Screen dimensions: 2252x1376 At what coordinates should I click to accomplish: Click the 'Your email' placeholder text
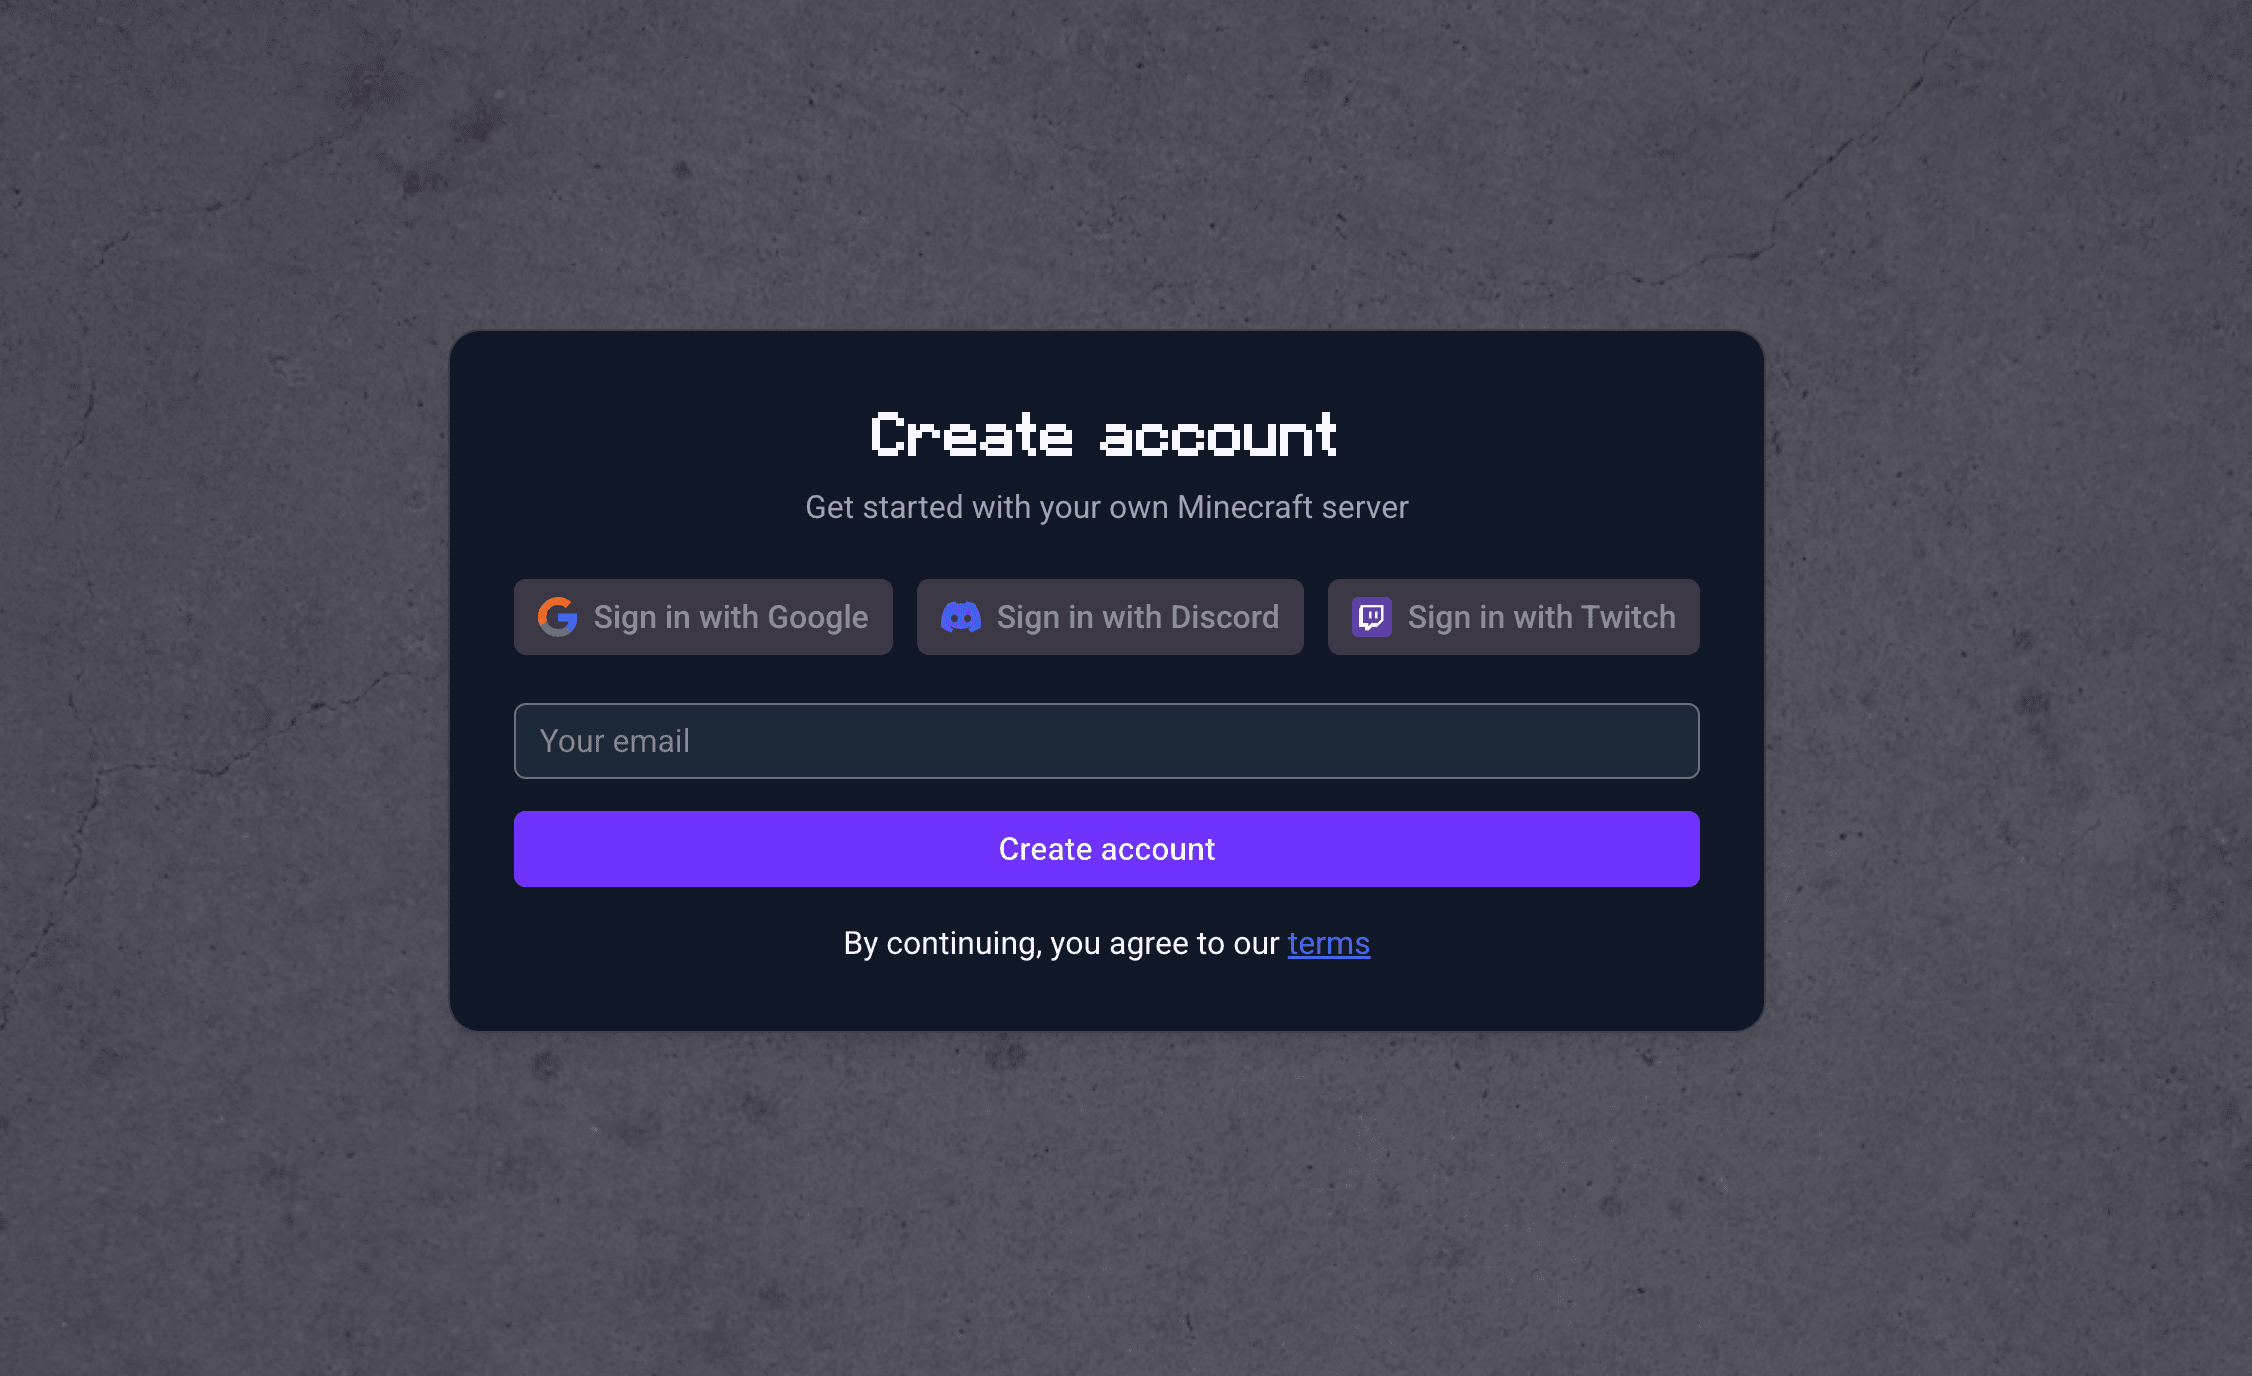point(615,741)
